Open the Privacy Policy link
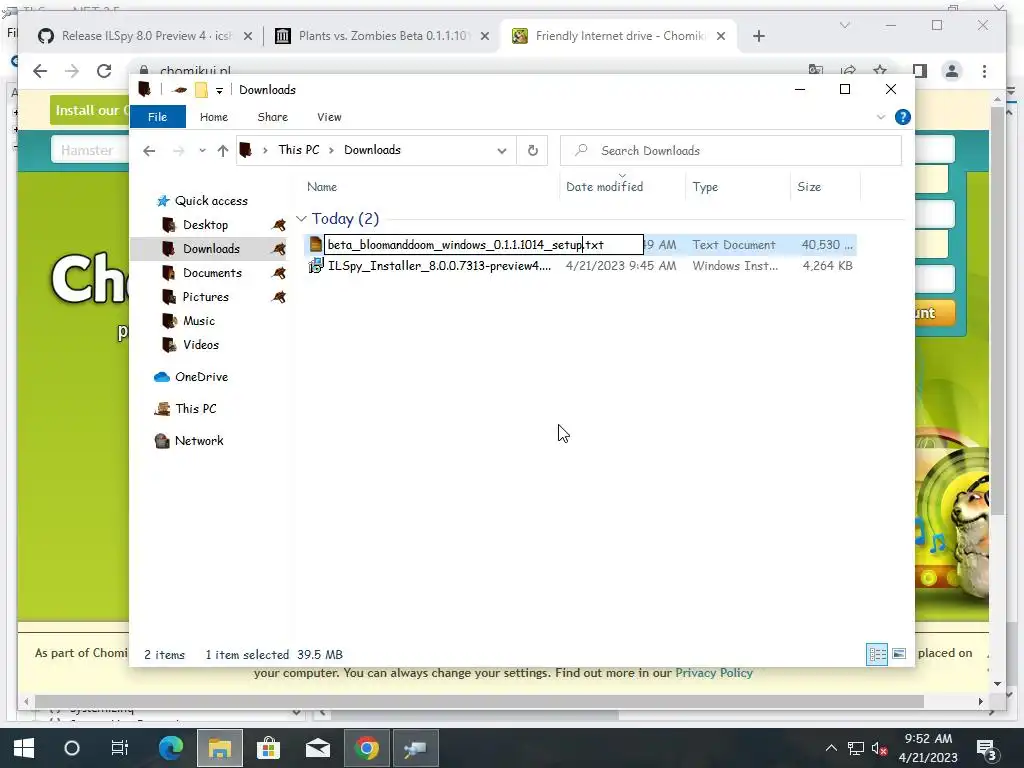This screenshot has width=1024, height=768. (713, 673)
